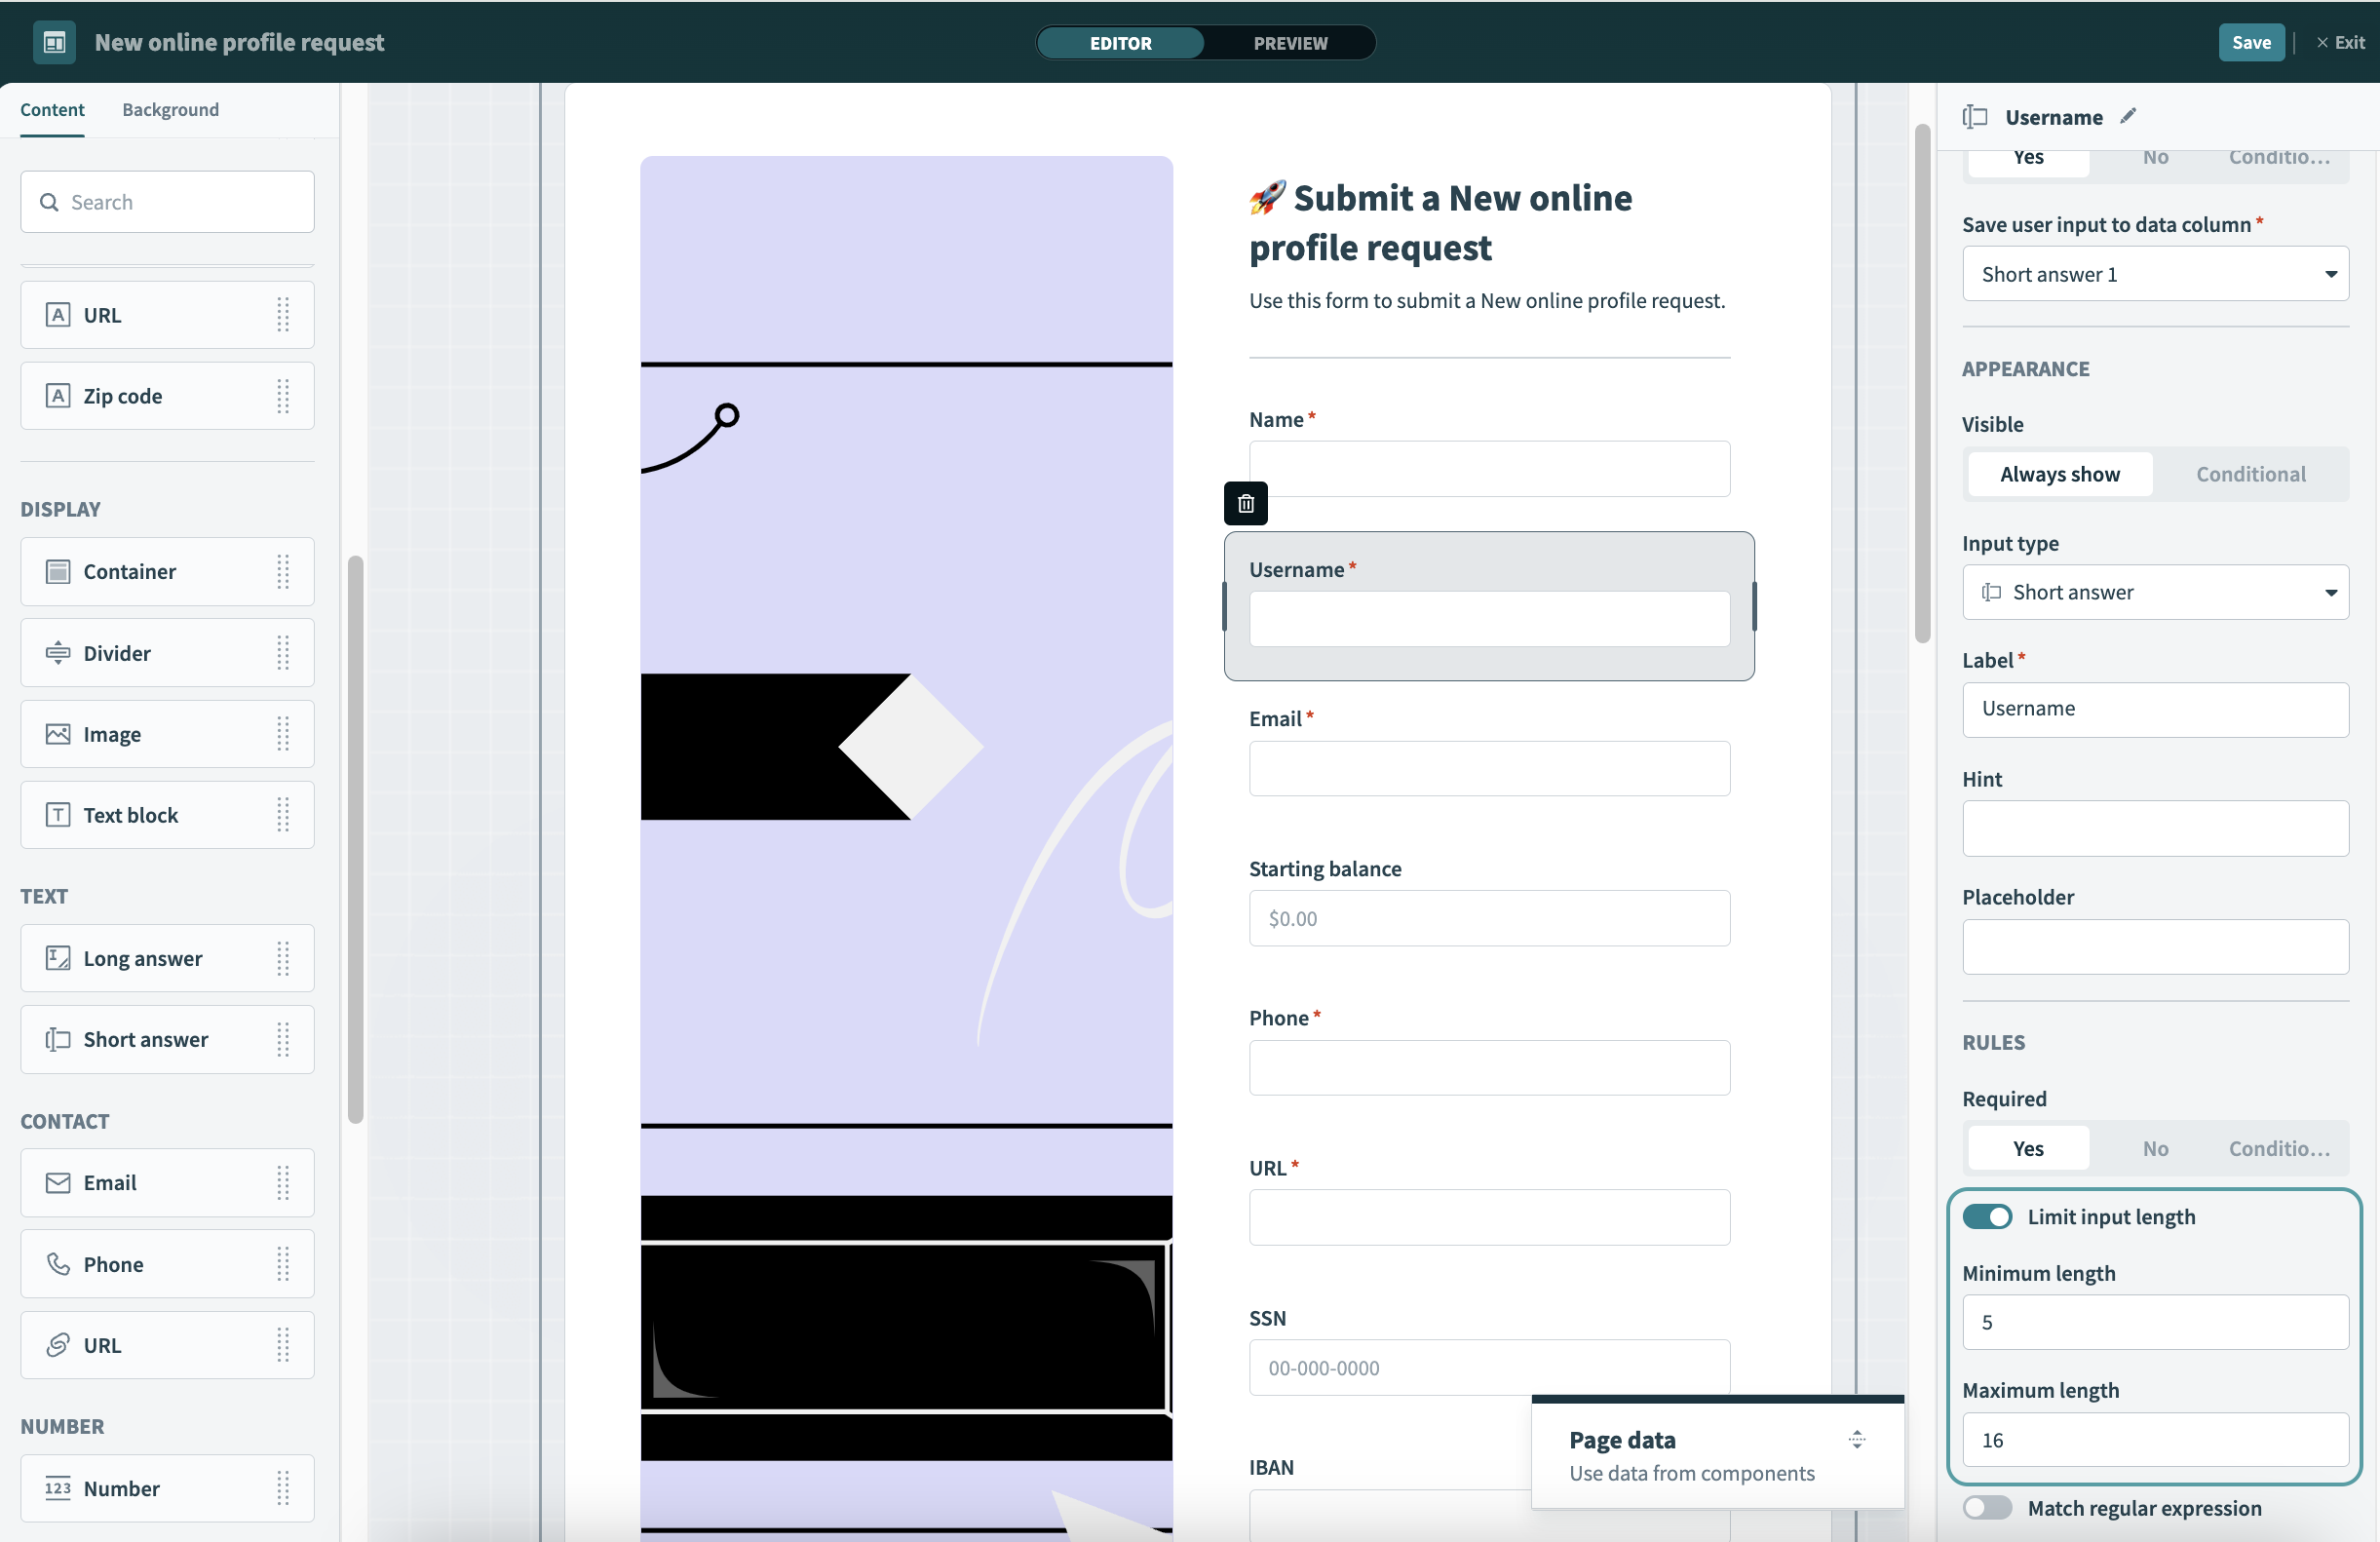Click the form app icon in the header
Viewport: 2380px width, 1542px height.
click(x=54, y=42)
